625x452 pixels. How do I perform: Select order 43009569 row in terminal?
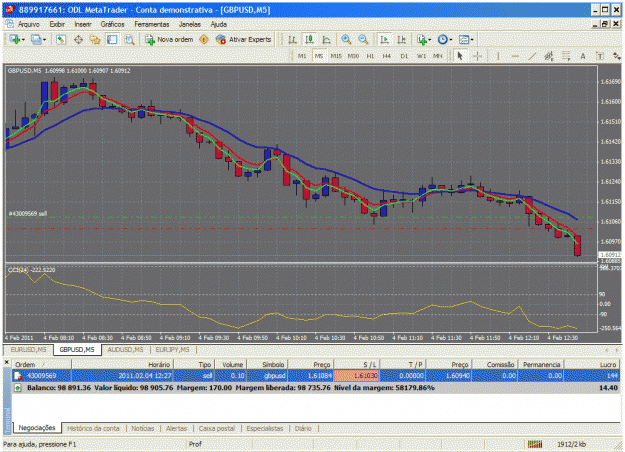pyautogui.click(x=316, y=375)
